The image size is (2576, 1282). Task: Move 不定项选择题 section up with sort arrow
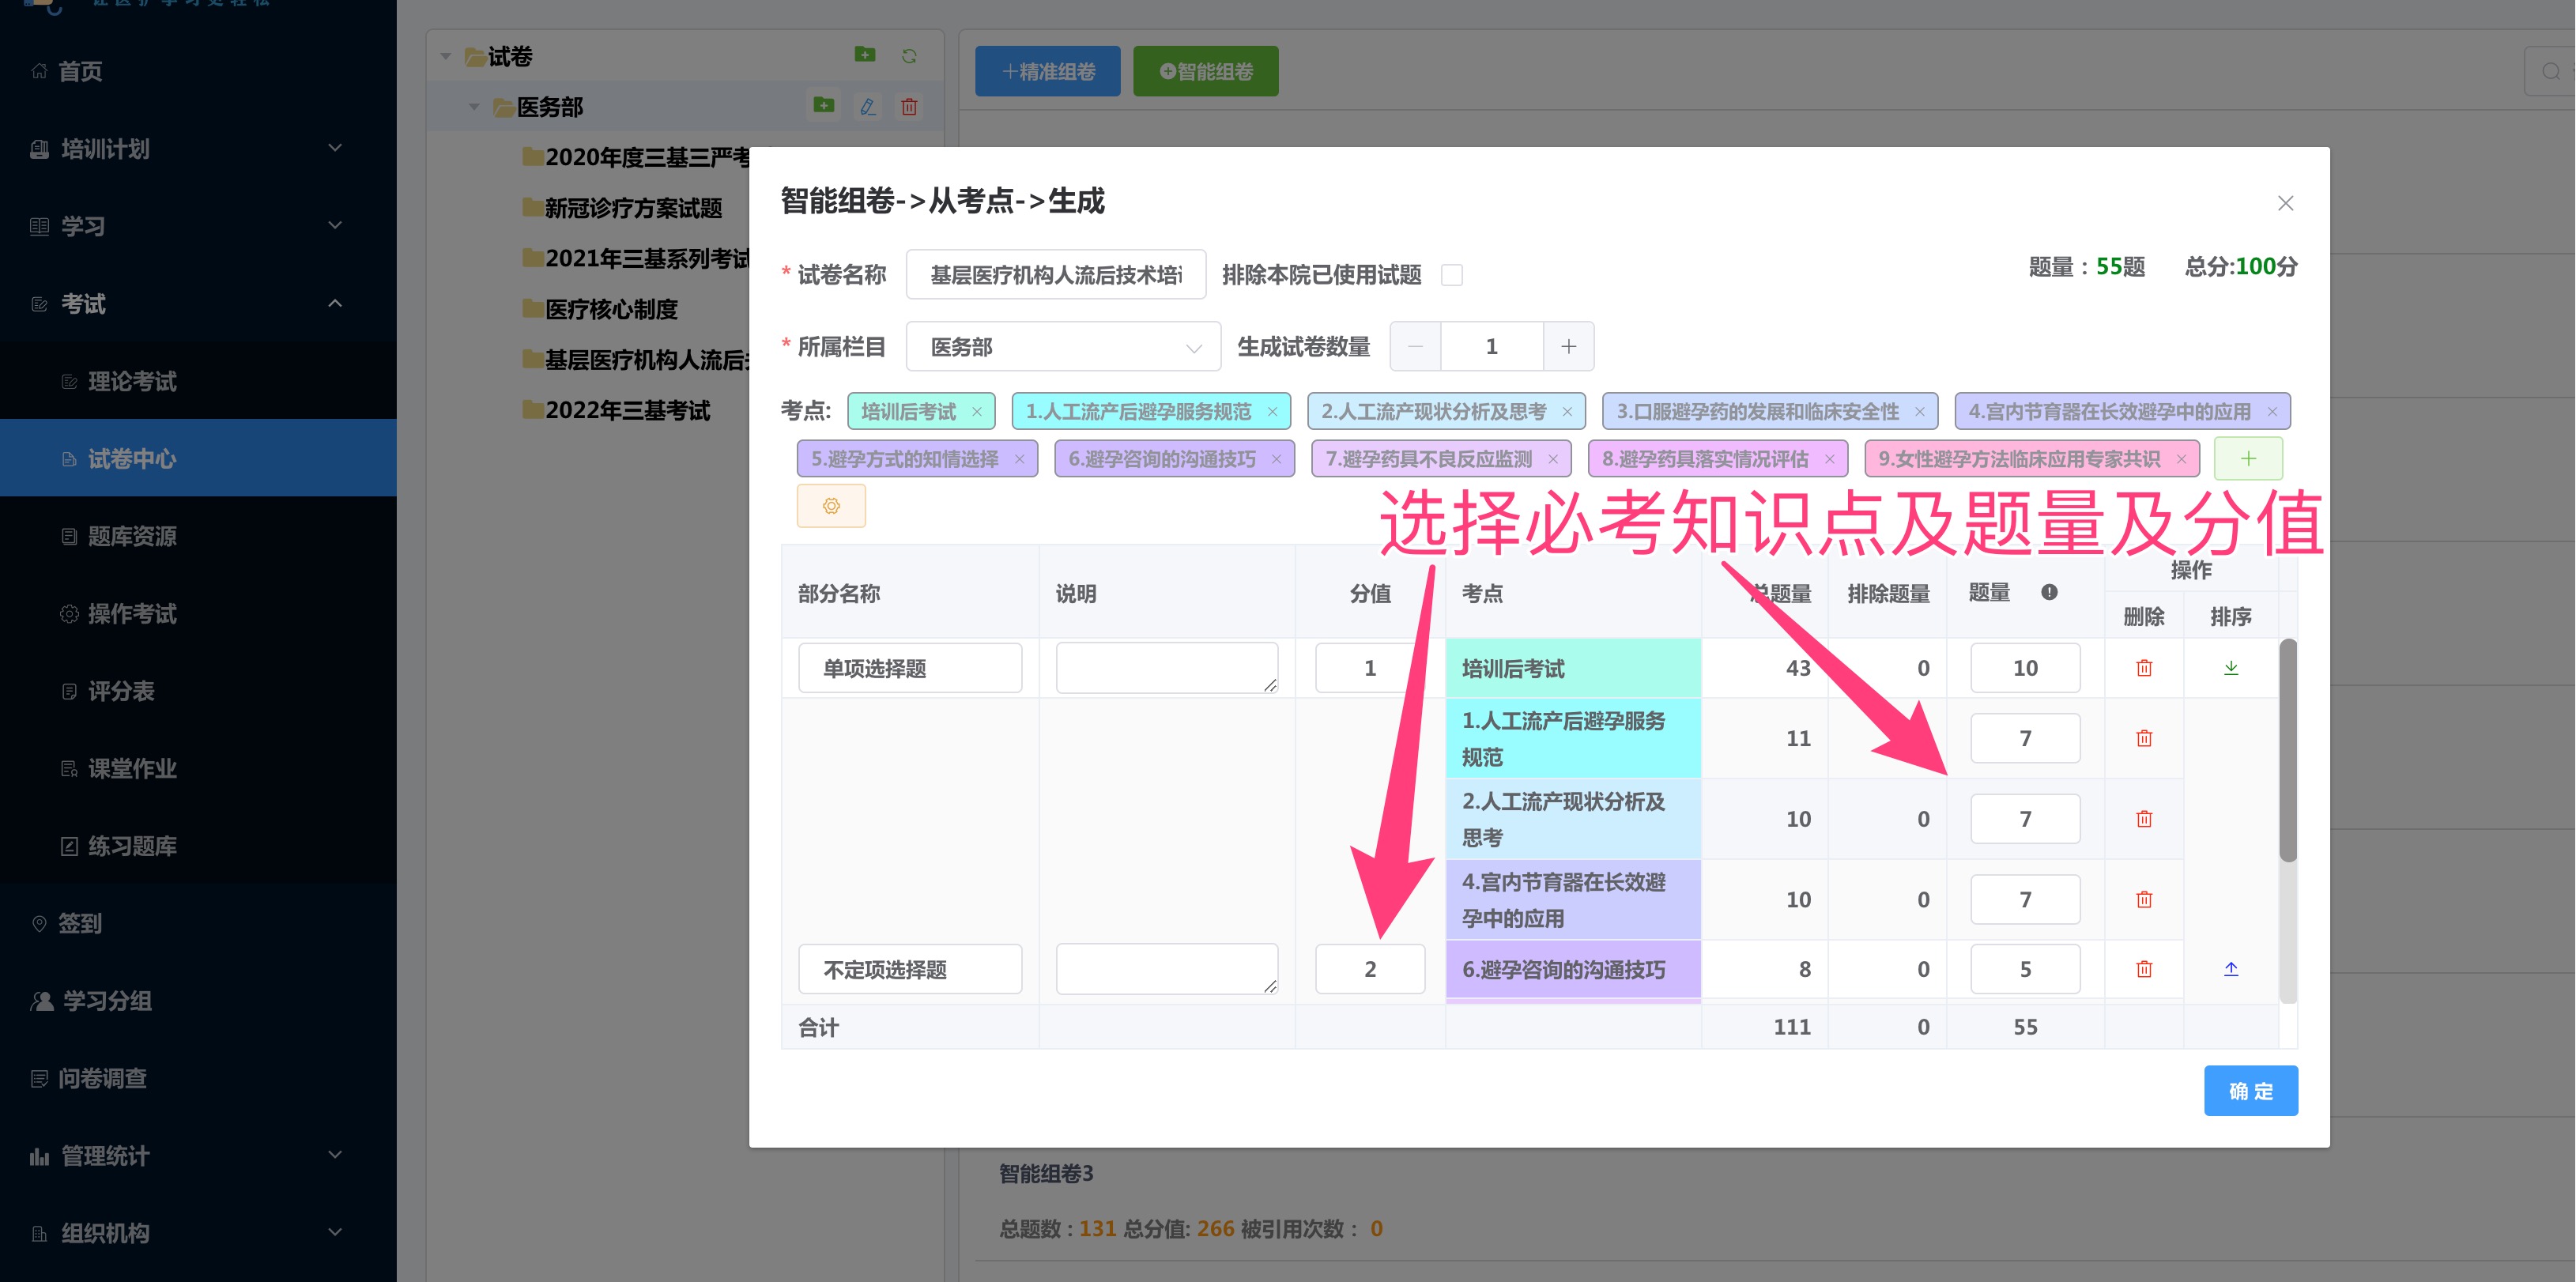(x=2230, y=969)
